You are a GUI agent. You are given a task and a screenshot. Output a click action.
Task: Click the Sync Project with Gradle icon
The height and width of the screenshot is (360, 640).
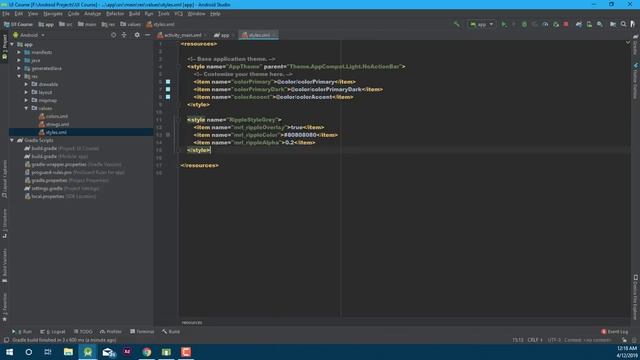pyautogui.click(x=579, y=24)
